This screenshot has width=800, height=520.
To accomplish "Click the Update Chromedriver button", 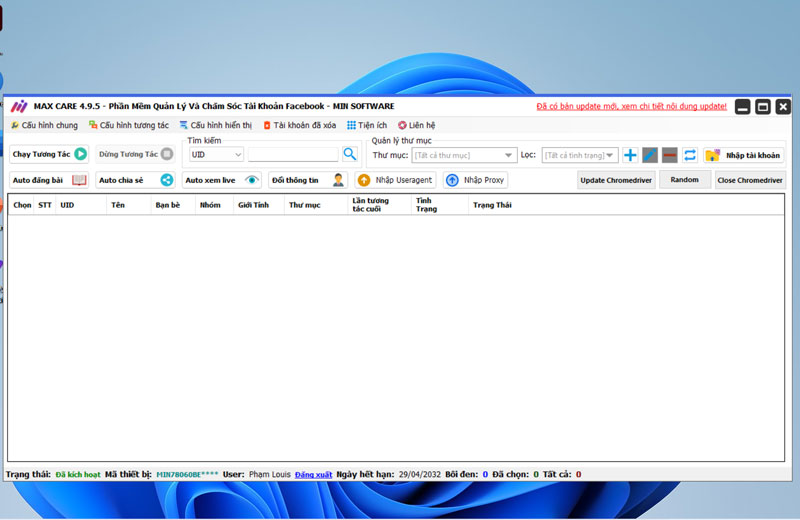I will coord(615,180).
